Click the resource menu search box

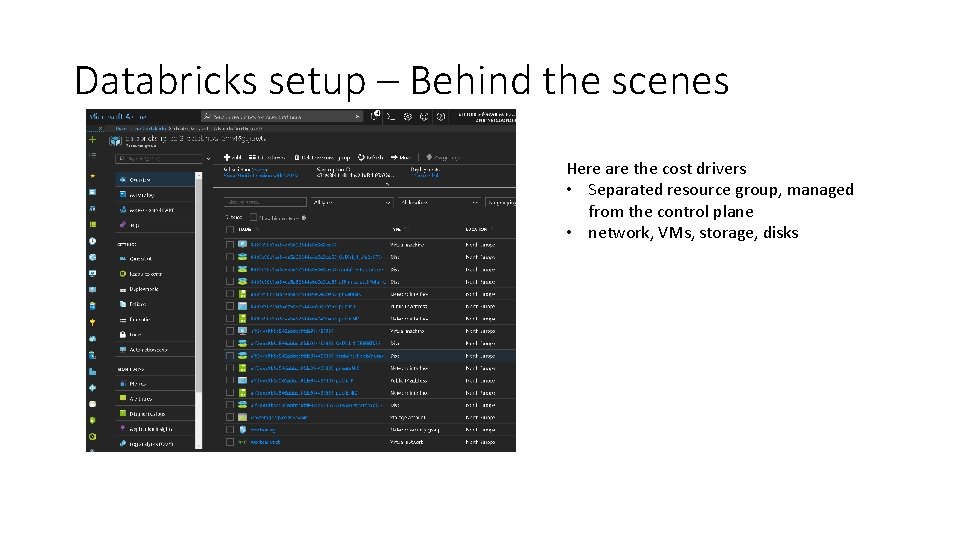click(x=159, y=159)
